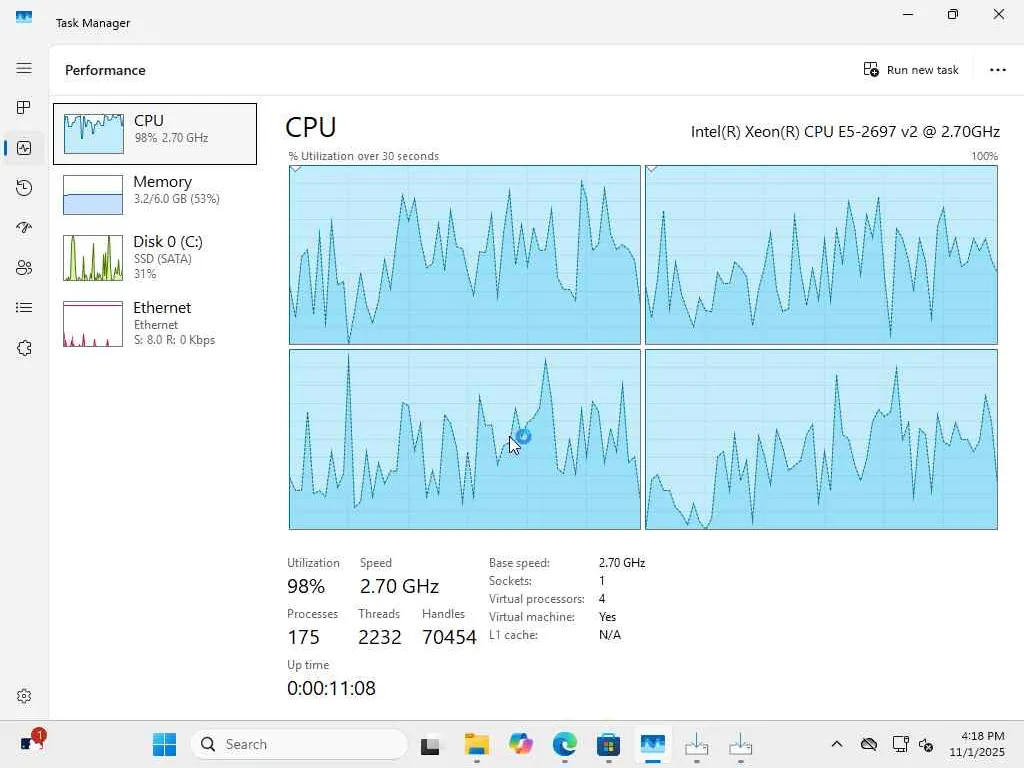Click '% Utilization over 30 seconds' label
The width and height of the screenshot is (1024, 768).
pyautogui.click(x=364, y=156)
